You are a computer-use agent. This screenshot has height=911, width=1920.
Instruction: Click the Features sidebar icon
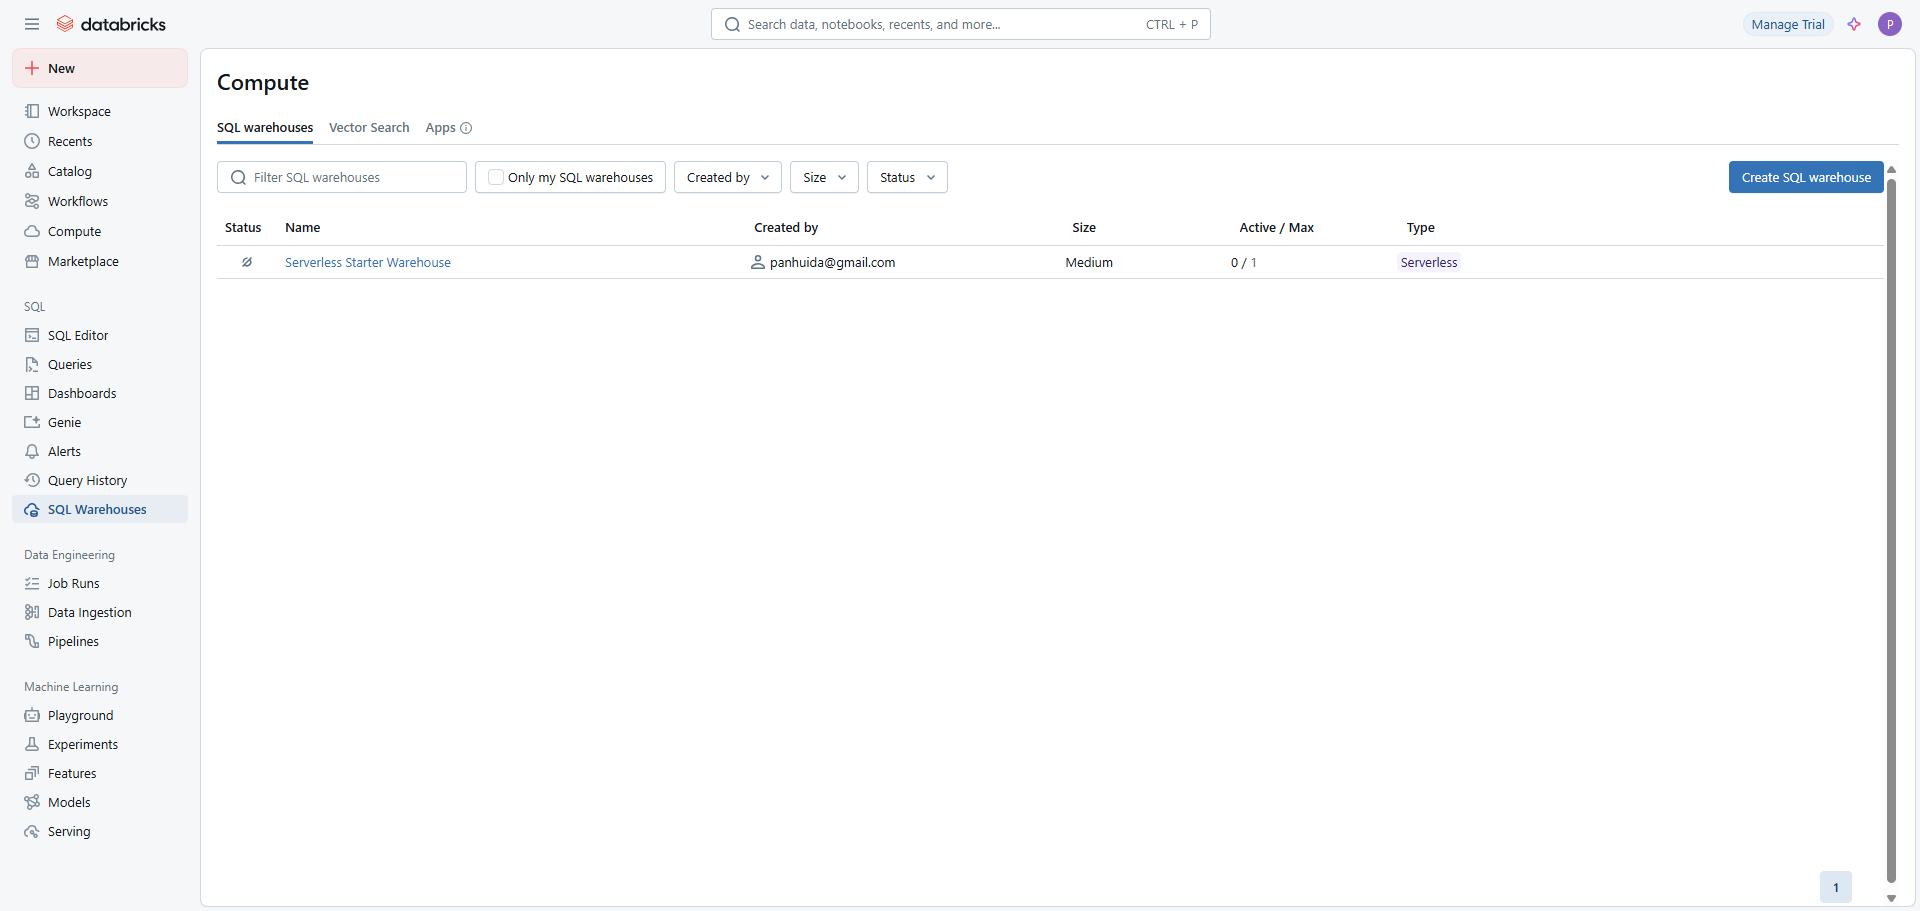[x=32, y=773]
